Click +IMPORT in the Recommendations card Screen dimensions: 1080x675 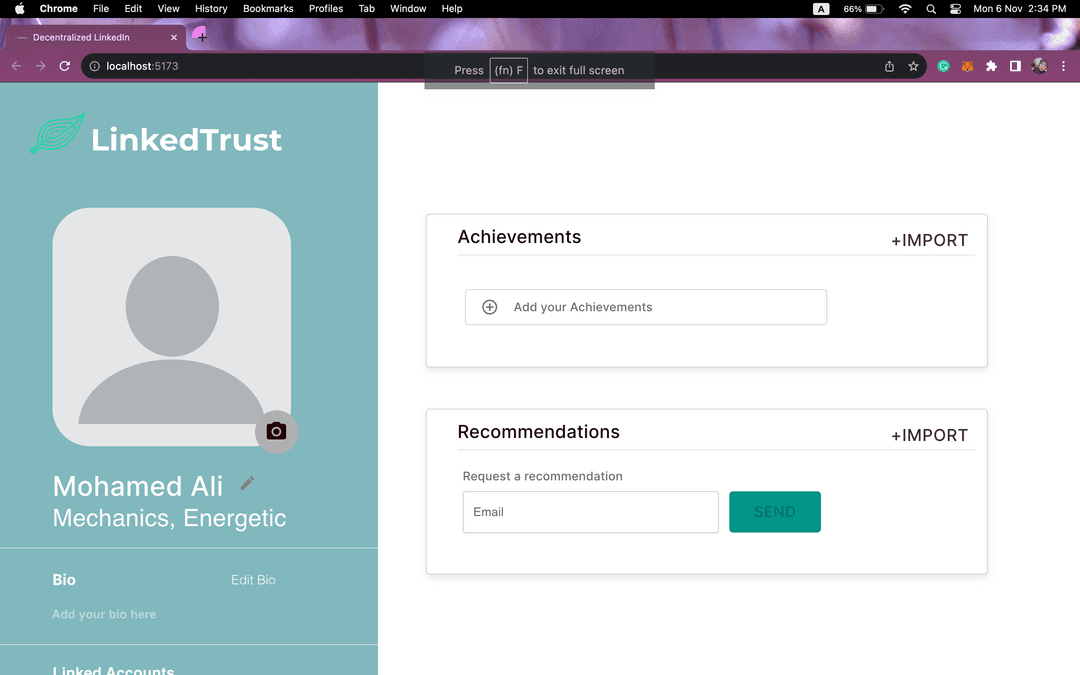click(x=929, y=435)
